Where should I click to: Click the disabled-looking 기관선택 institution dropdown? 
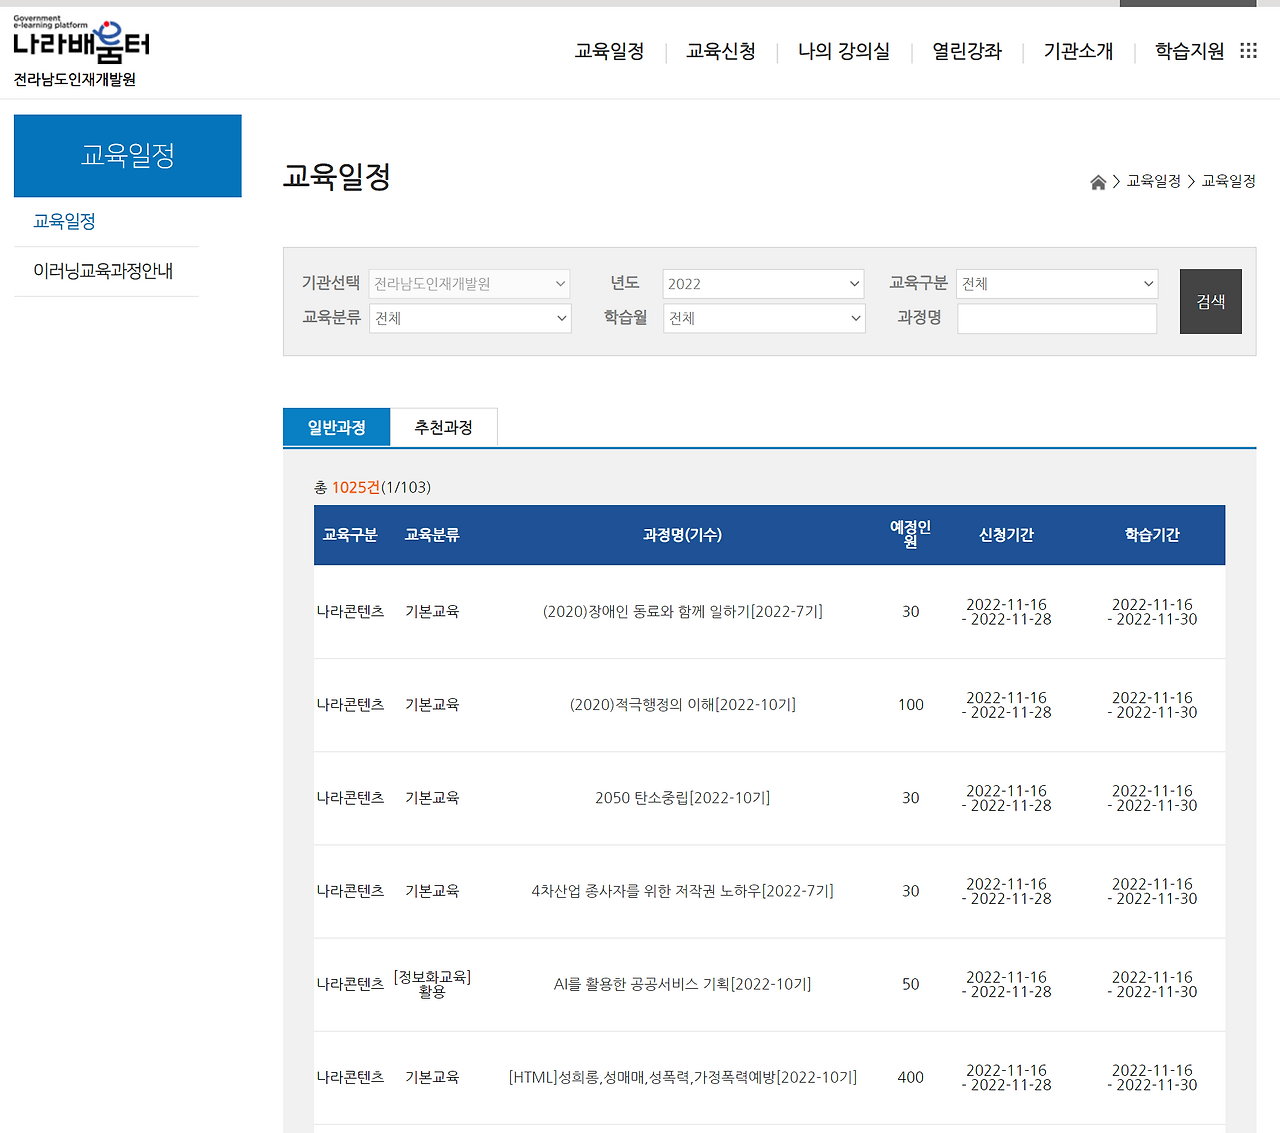tap(470, 283)
